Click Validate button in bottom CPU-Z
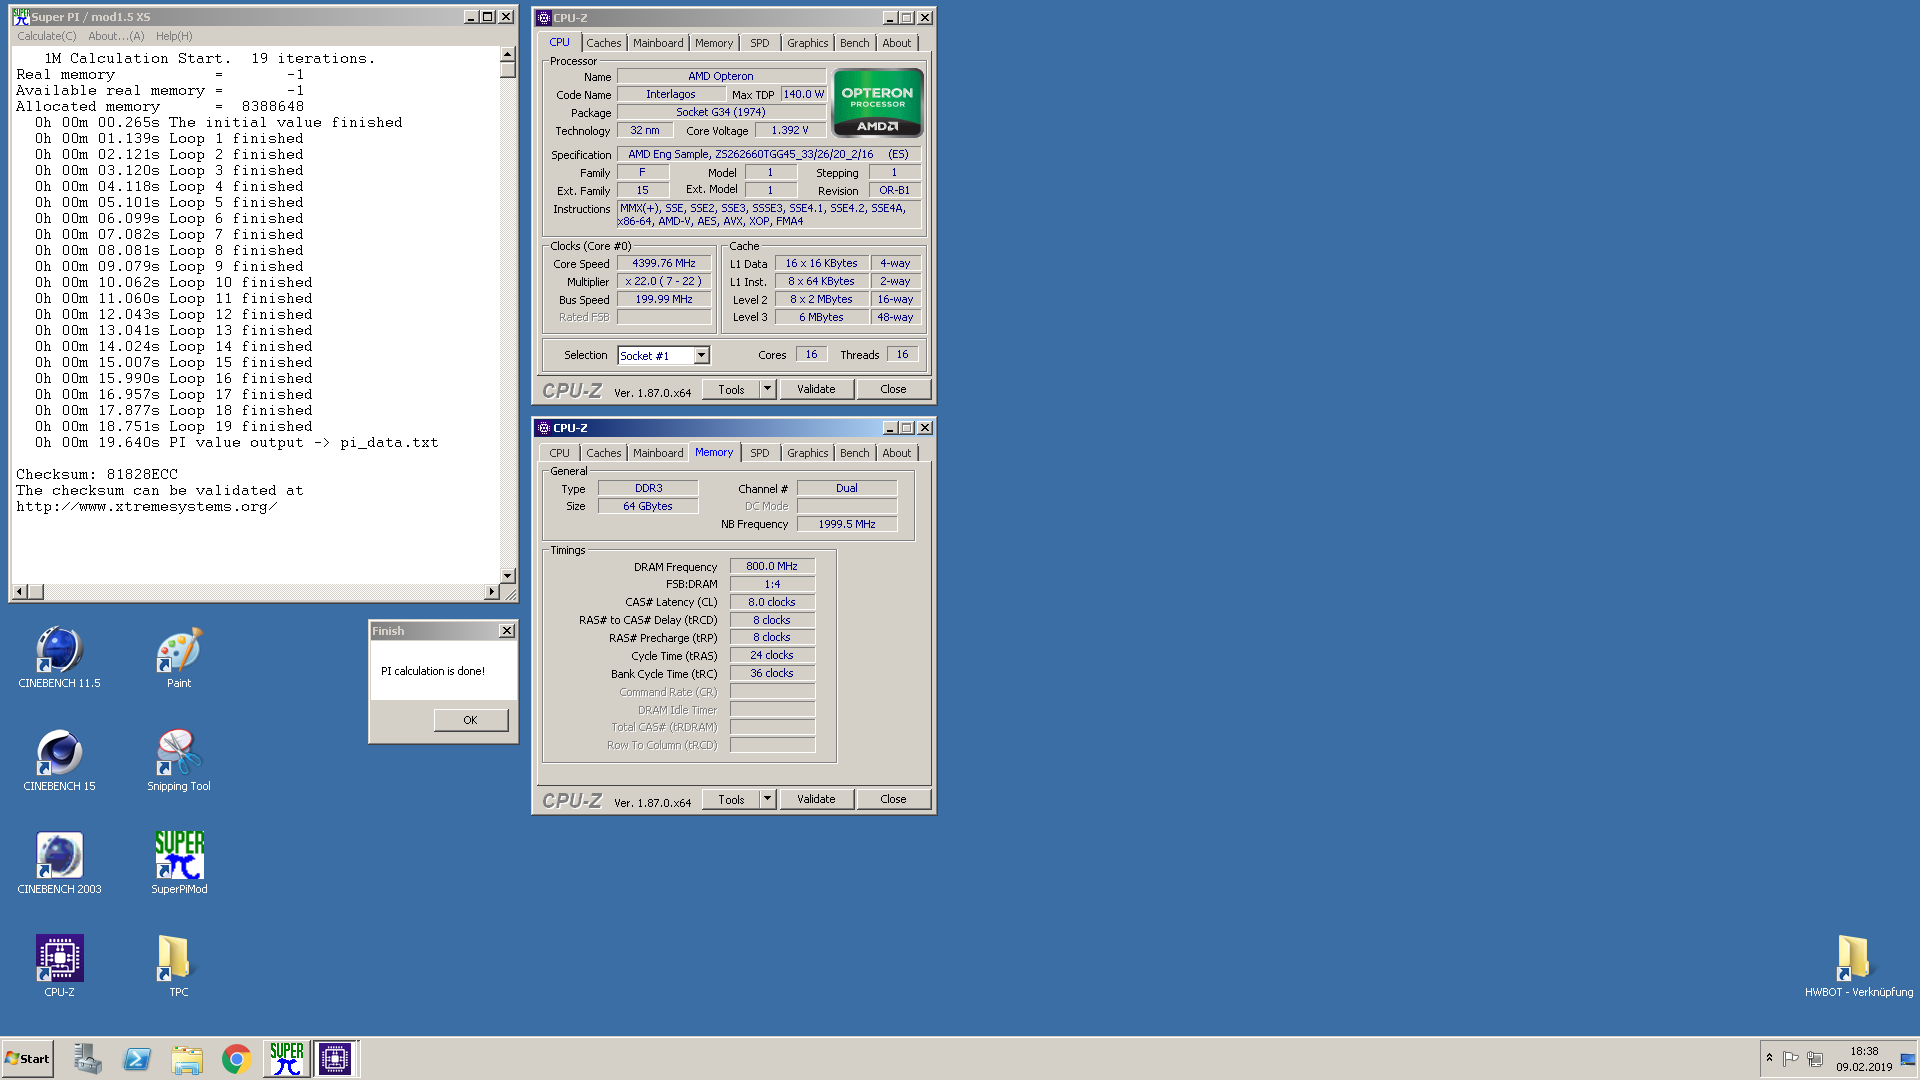 pos(816,800)
